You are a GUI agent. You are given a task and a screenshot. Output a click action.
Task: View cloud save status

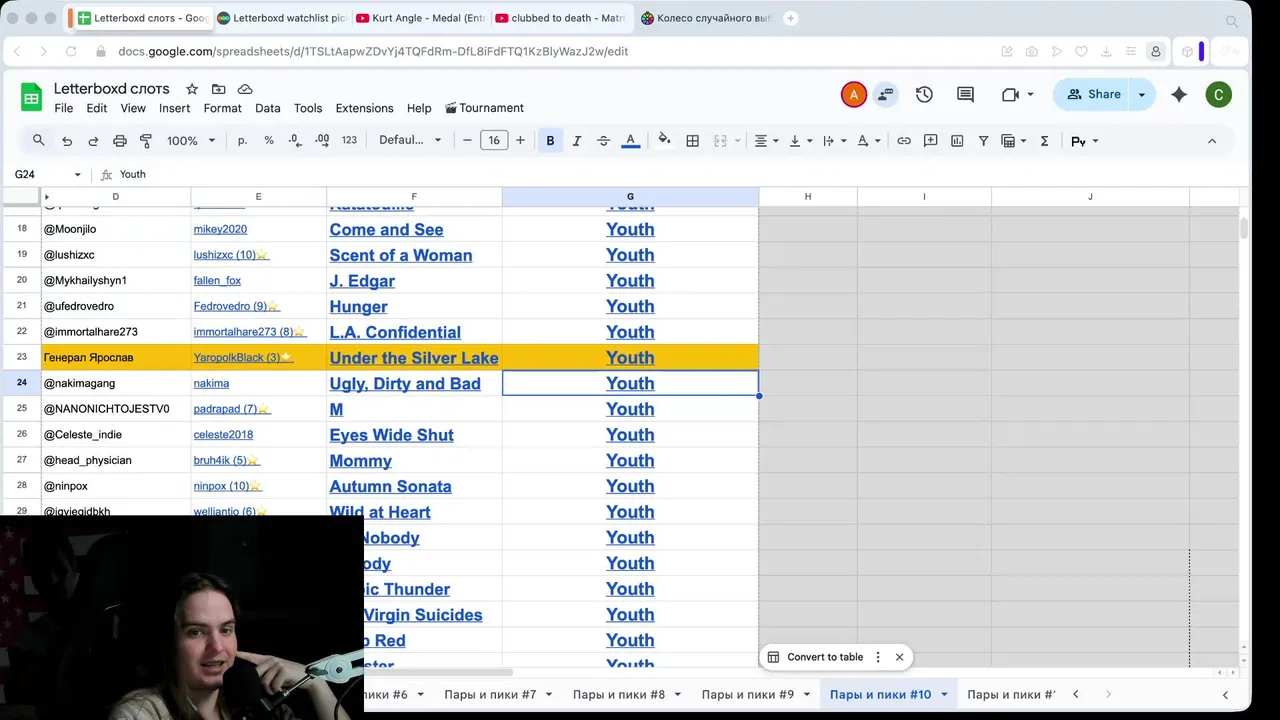[x=245, y=89]
